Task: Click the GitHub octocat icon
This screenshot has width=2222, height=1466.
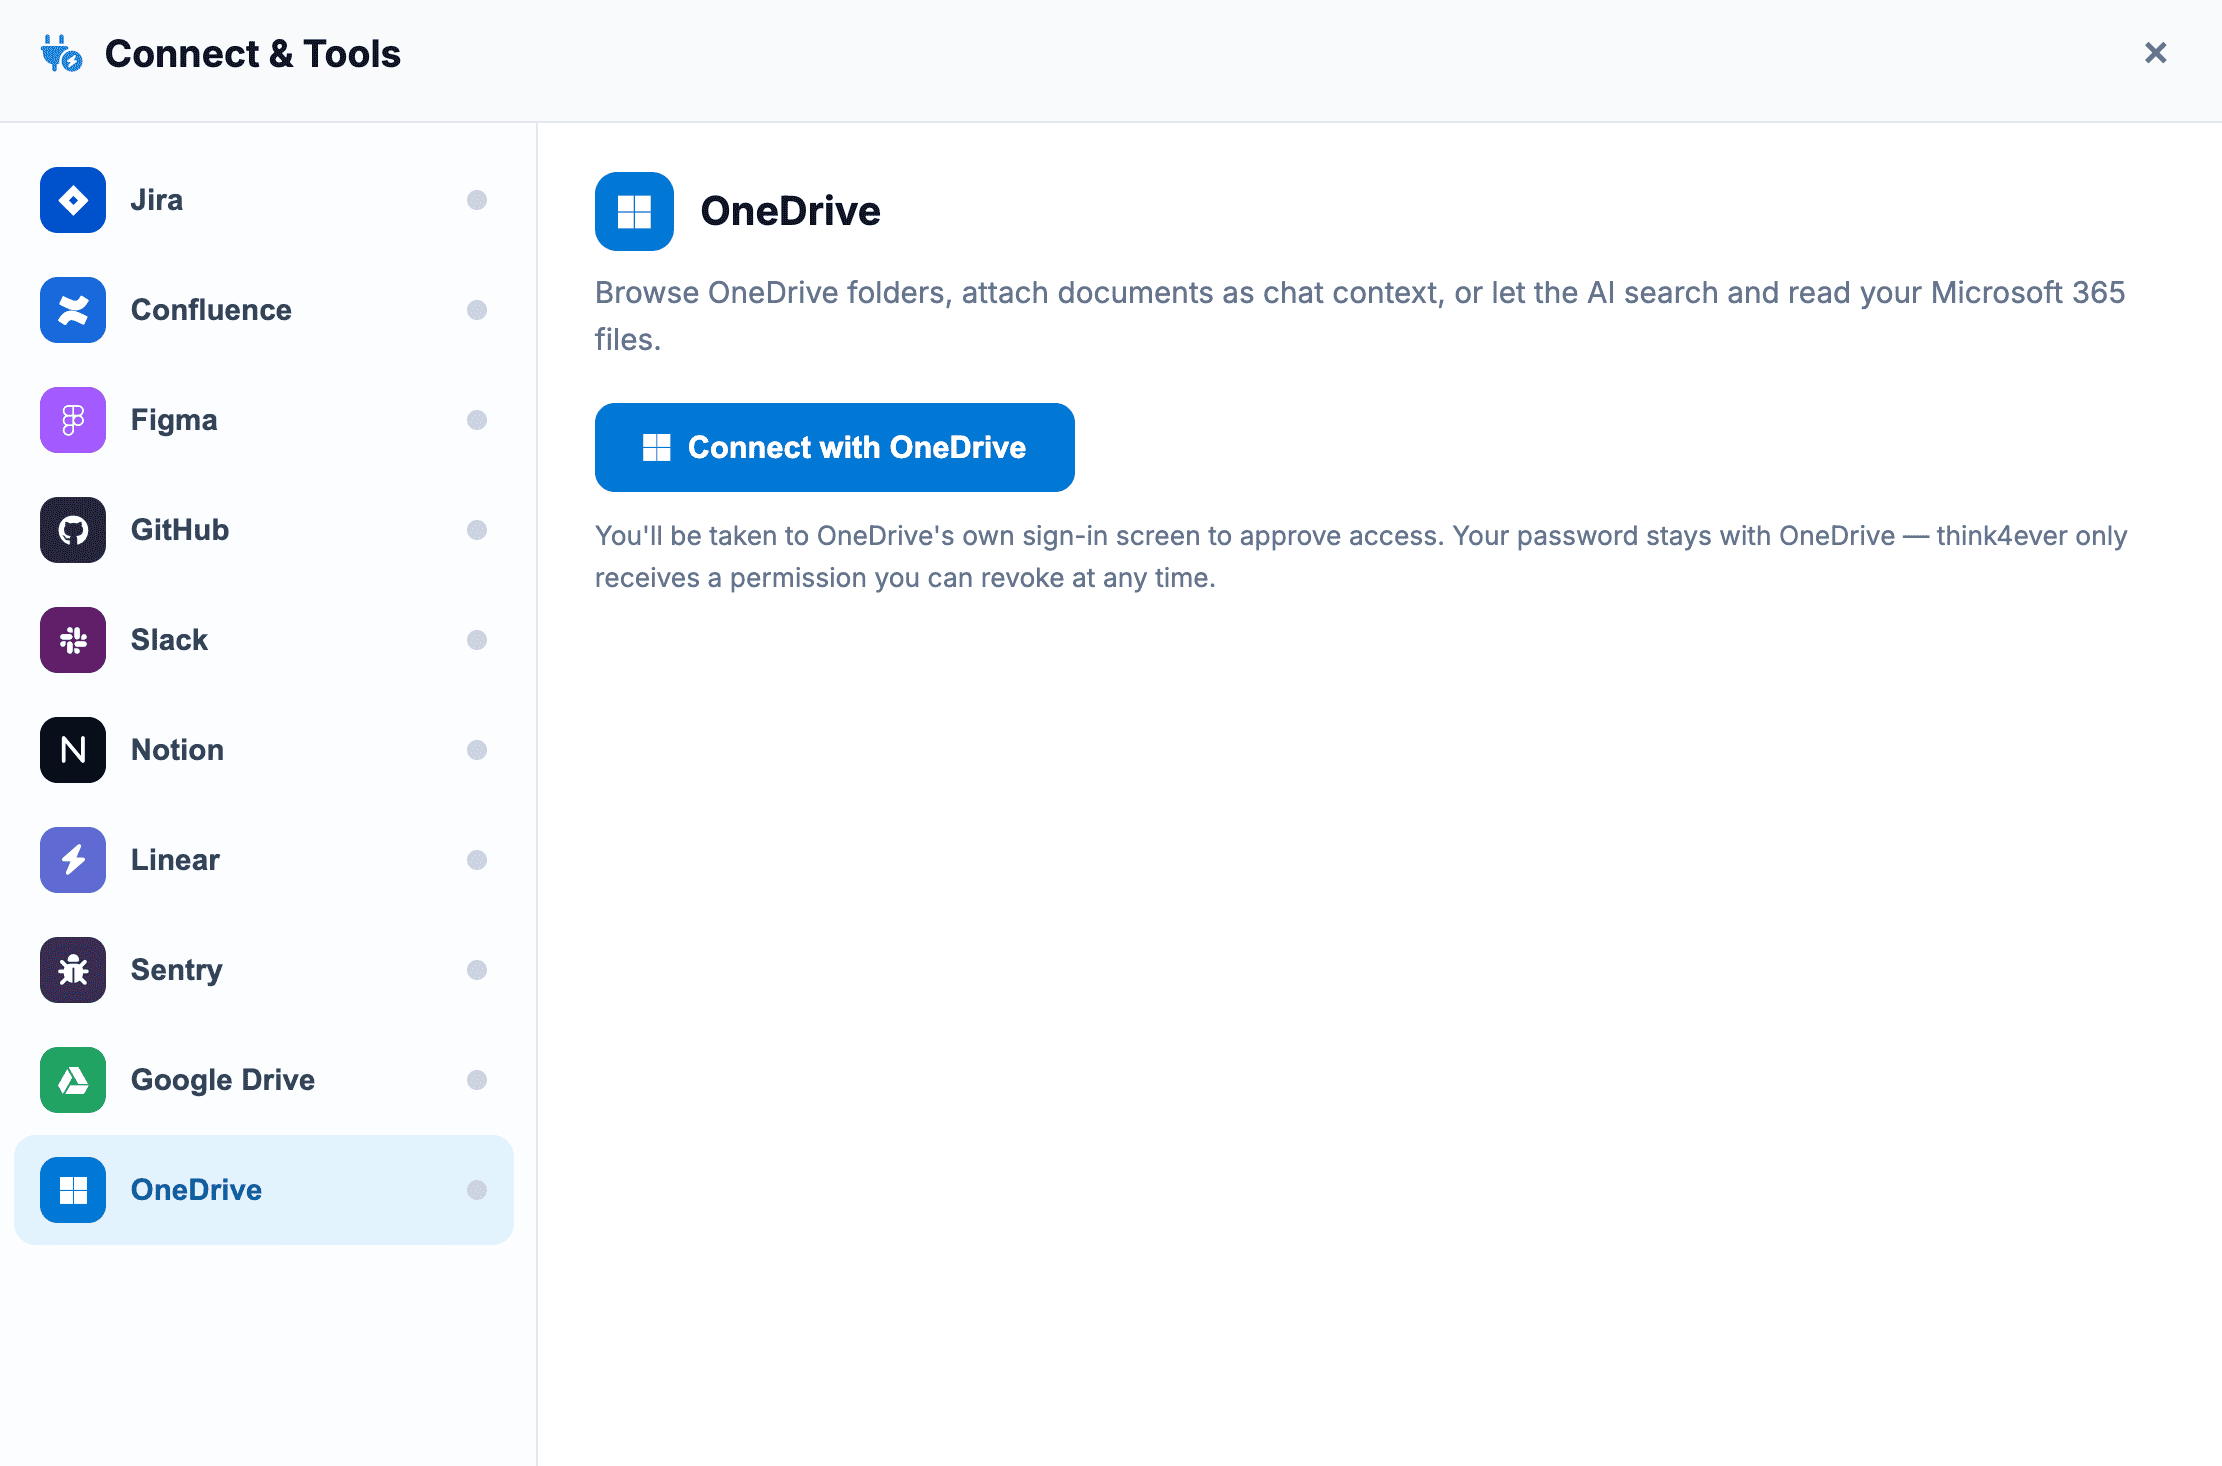Action: pyautogui.click(x=73, y=530)
